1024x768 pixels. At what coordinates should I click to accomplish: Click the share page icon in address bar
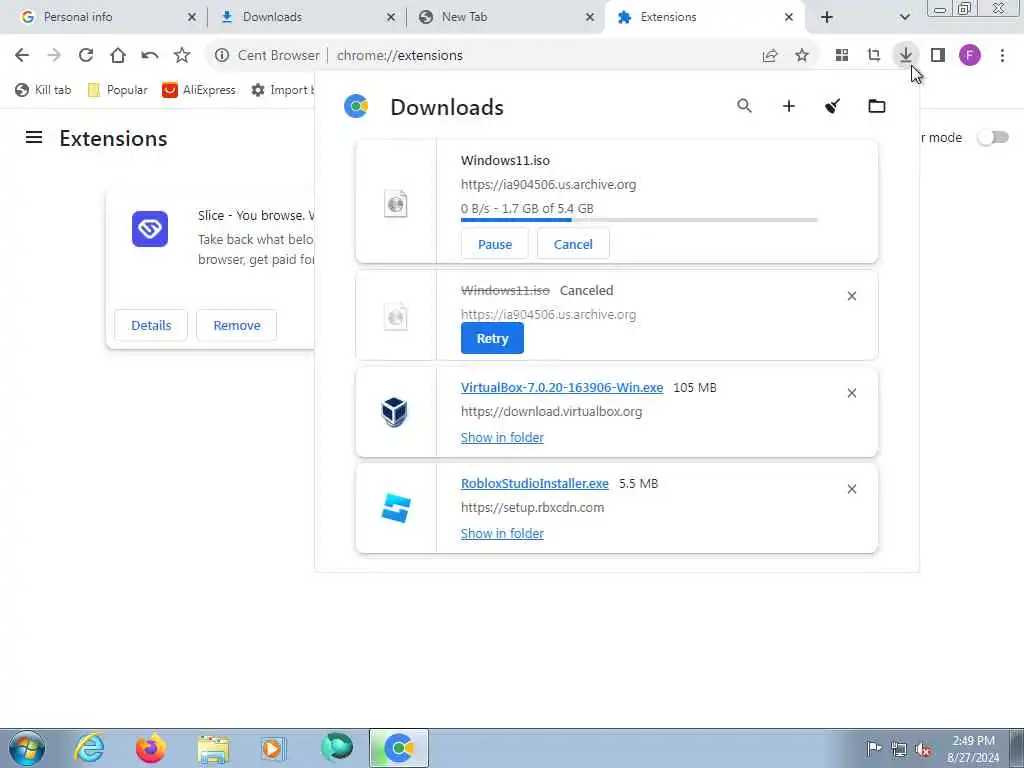(x=770, y=56)
